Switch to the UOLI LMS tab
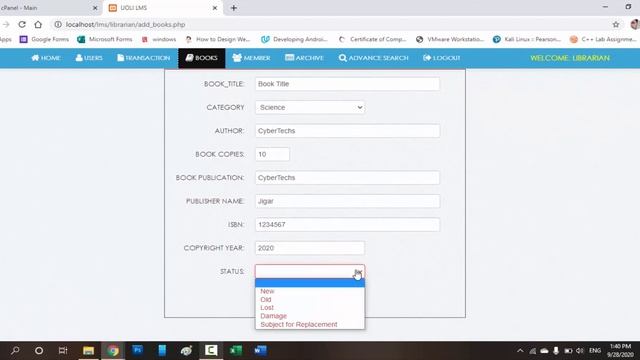This screenshot has width=640, height=360. [x=163, y=8]
